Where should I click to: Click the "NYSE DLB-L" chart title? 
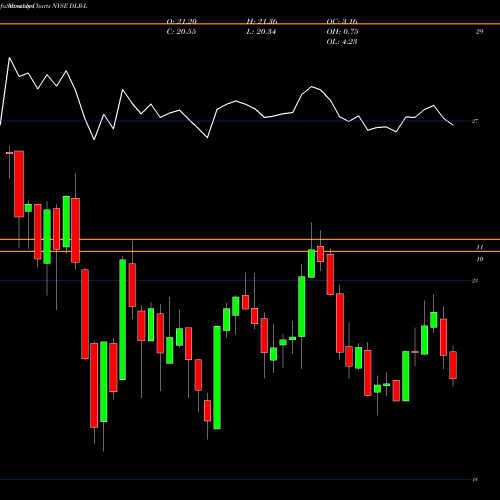click(70, 6)
